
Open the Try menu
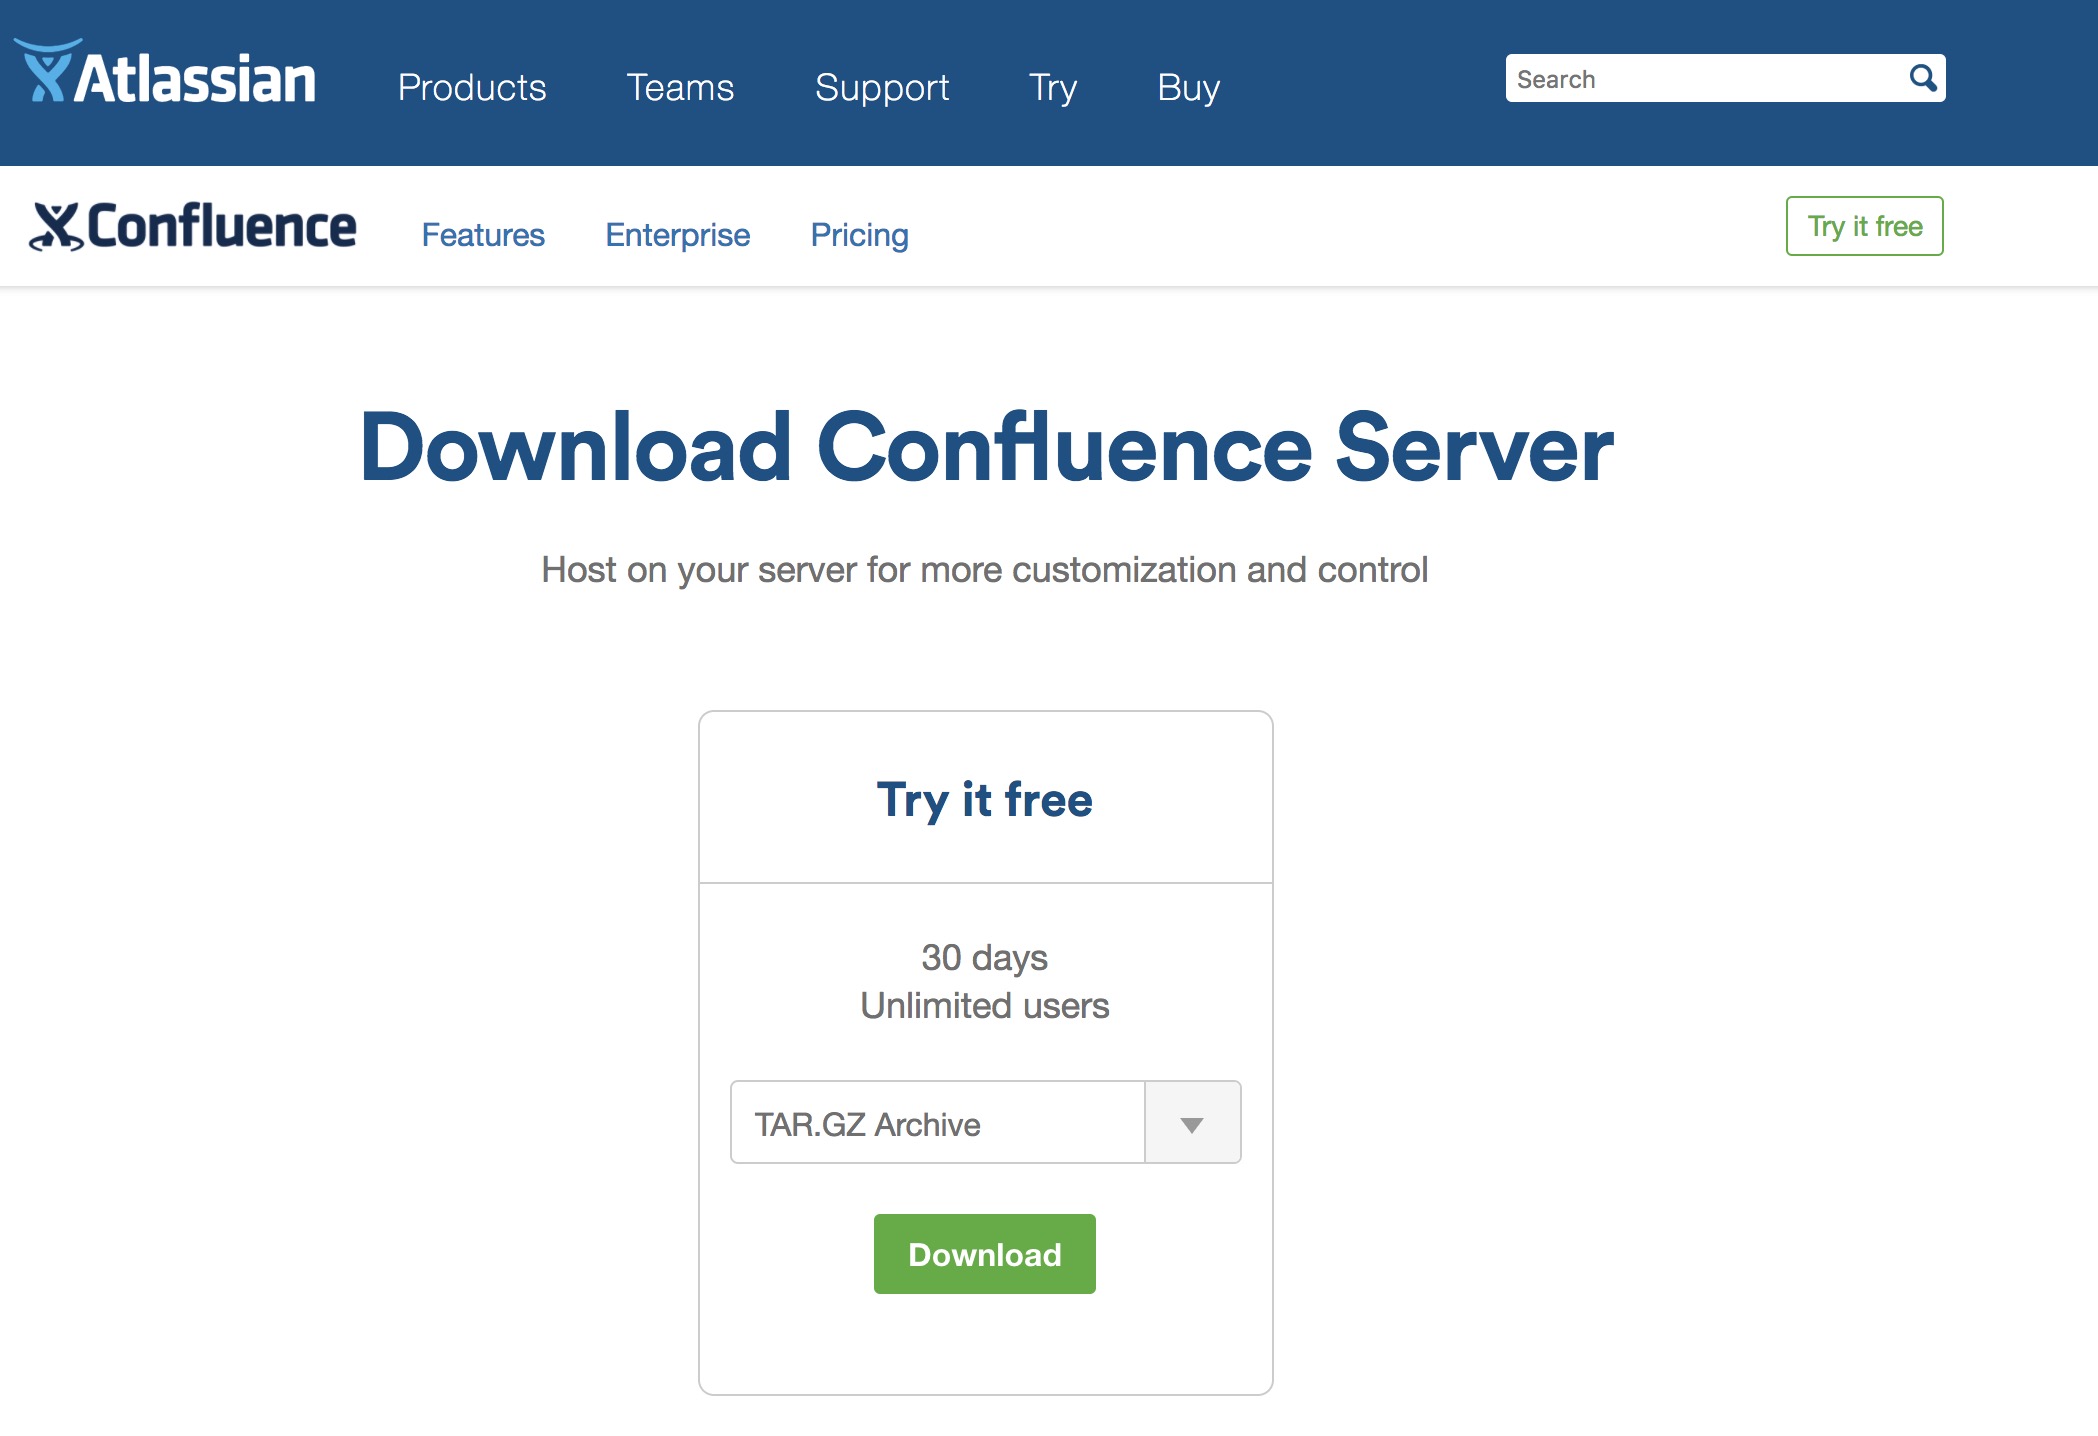[x=1052, y=88]
